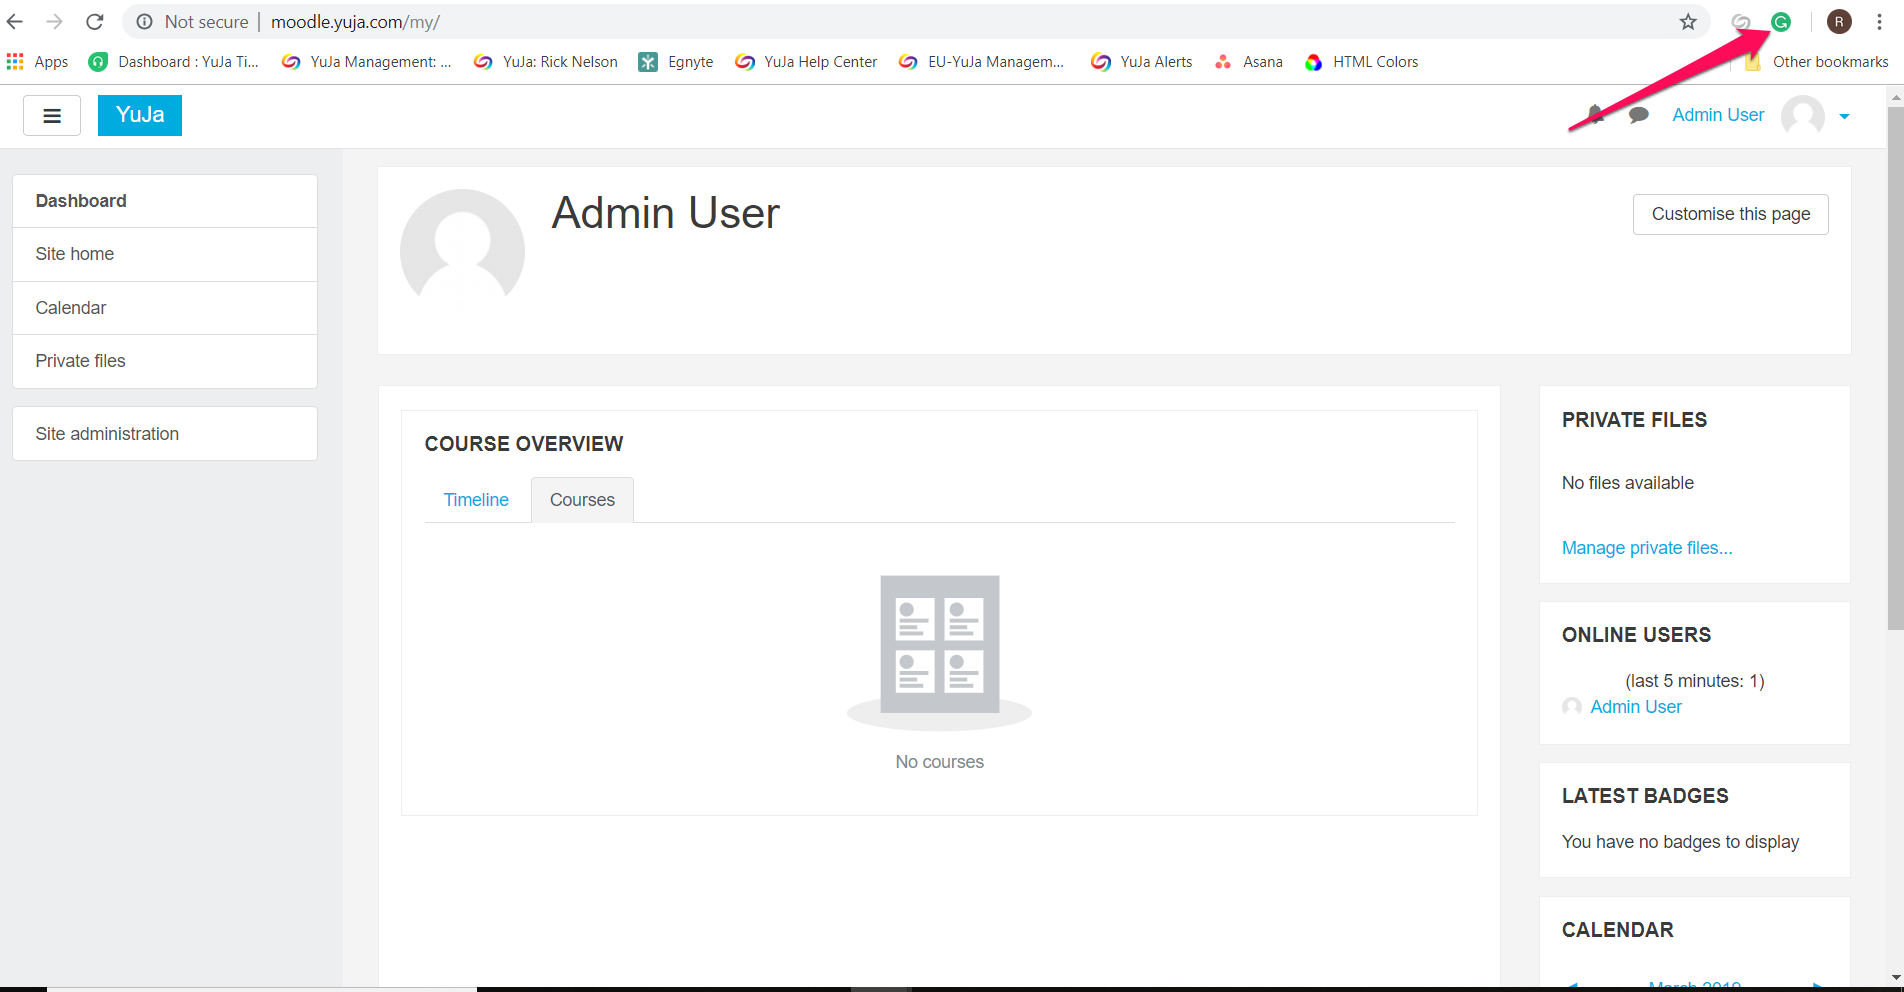1904x992 pixels.
Task: Open the Manage private files link
Action: [x=1647, y=548]
